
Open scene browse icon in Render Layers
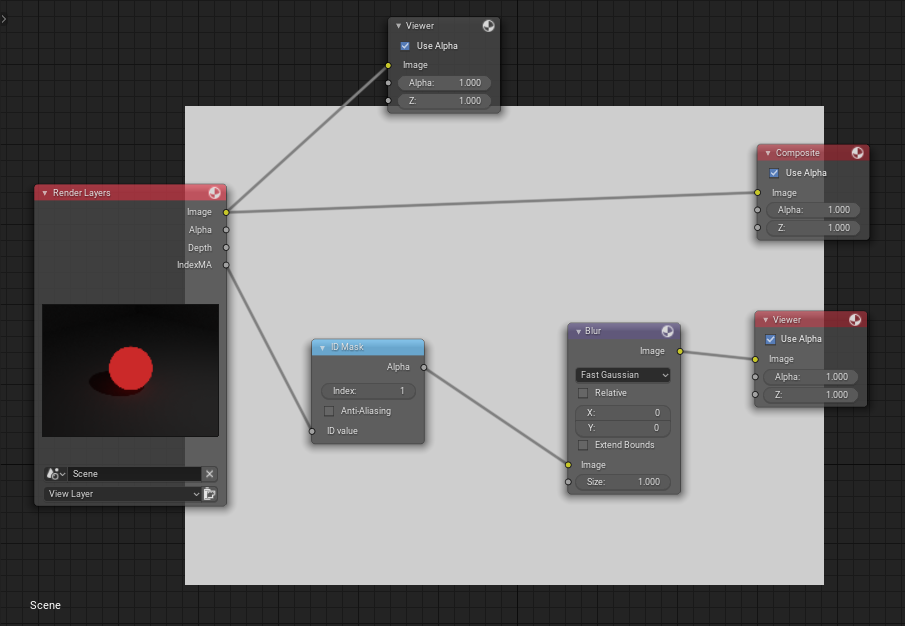point(55,474)
